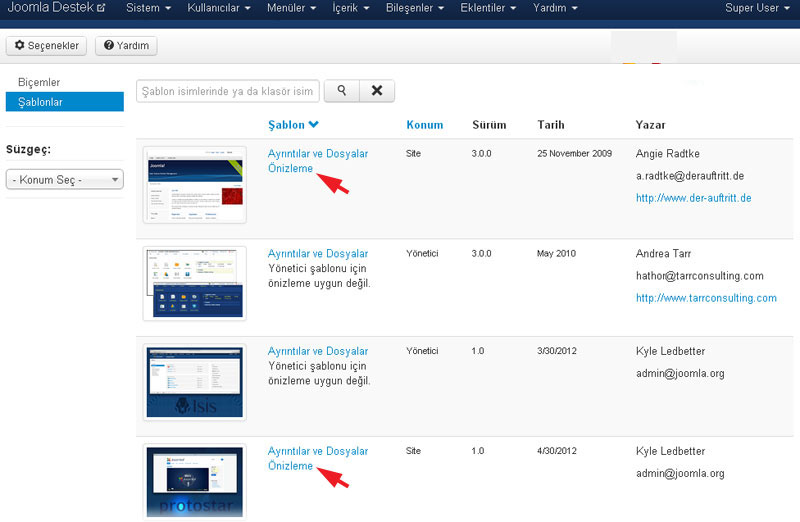Click the May 2010 date cell
This screenshot has width=800, height=522.
pos(556,254)
